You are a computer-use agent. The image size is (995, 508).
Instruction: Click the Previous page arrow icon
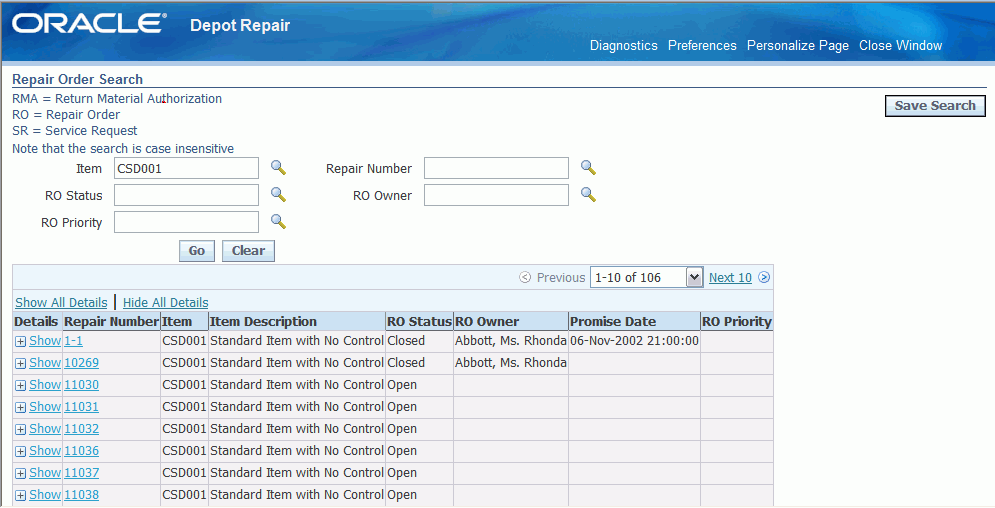point(525,277)
